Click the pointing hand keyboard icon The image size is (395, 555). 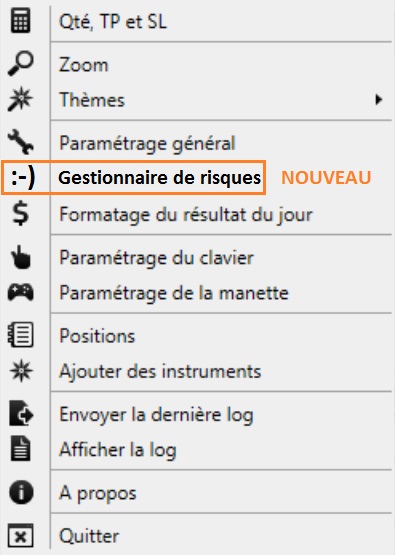[21, 257]
